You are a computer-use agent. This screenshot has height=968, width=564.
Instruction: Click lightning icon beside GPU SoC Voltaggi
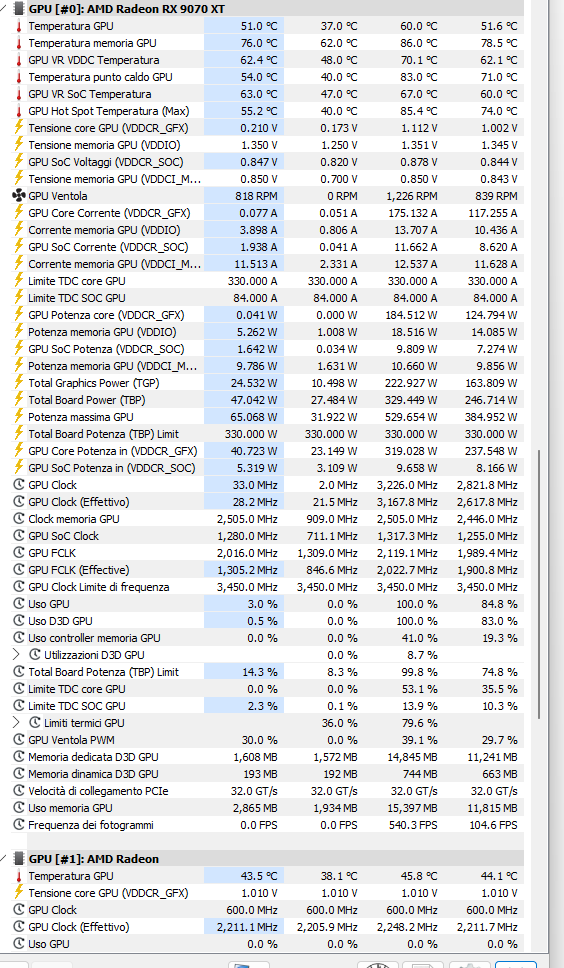pos(19,162)
